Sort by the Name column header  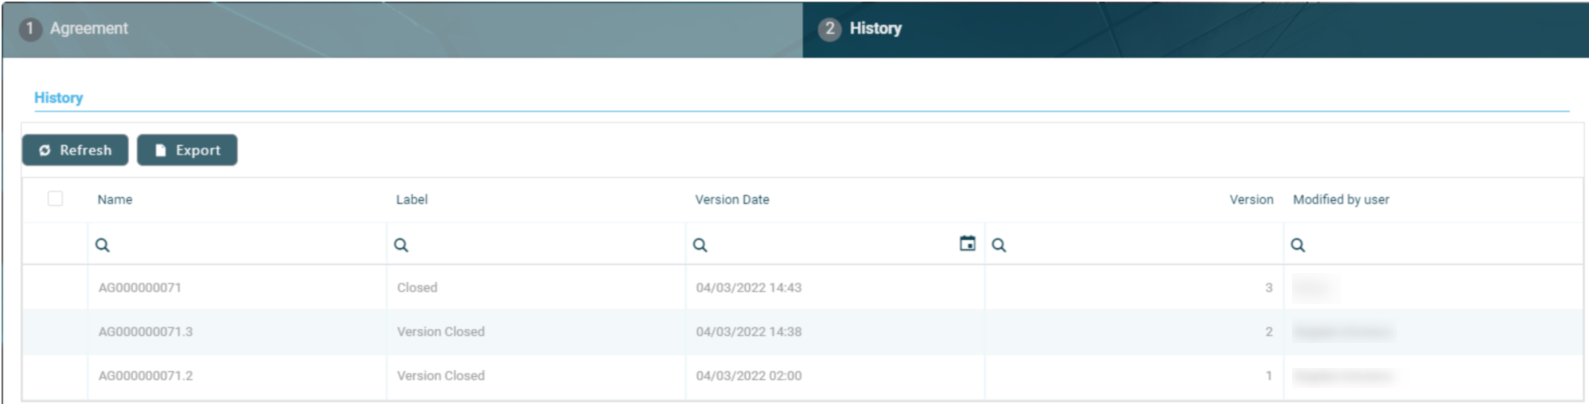pos(115,200)
